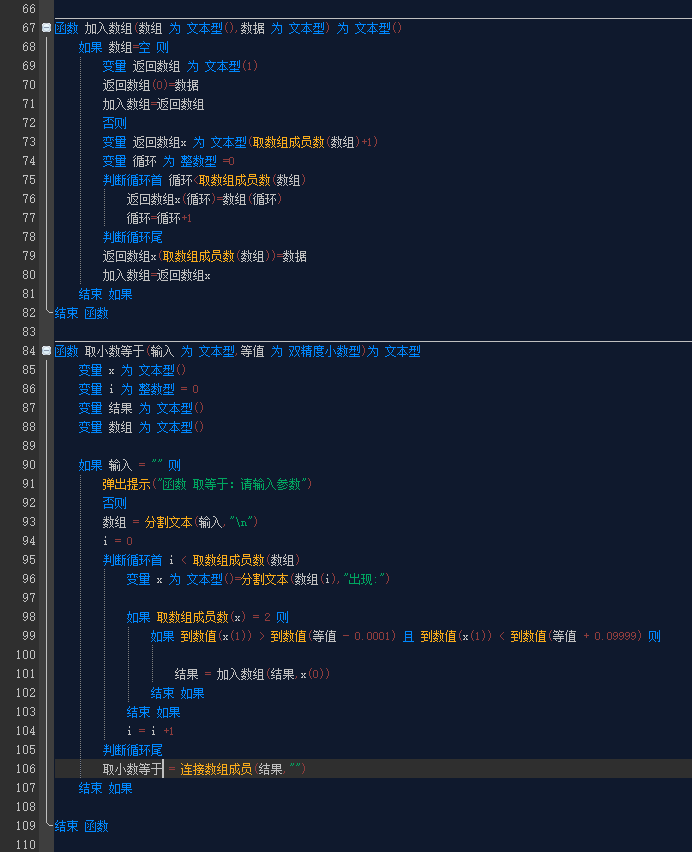Screen dimensions: 692x852
Task: Click 变量 x 为 文本型() on line 85
Action: pos(132,371)
